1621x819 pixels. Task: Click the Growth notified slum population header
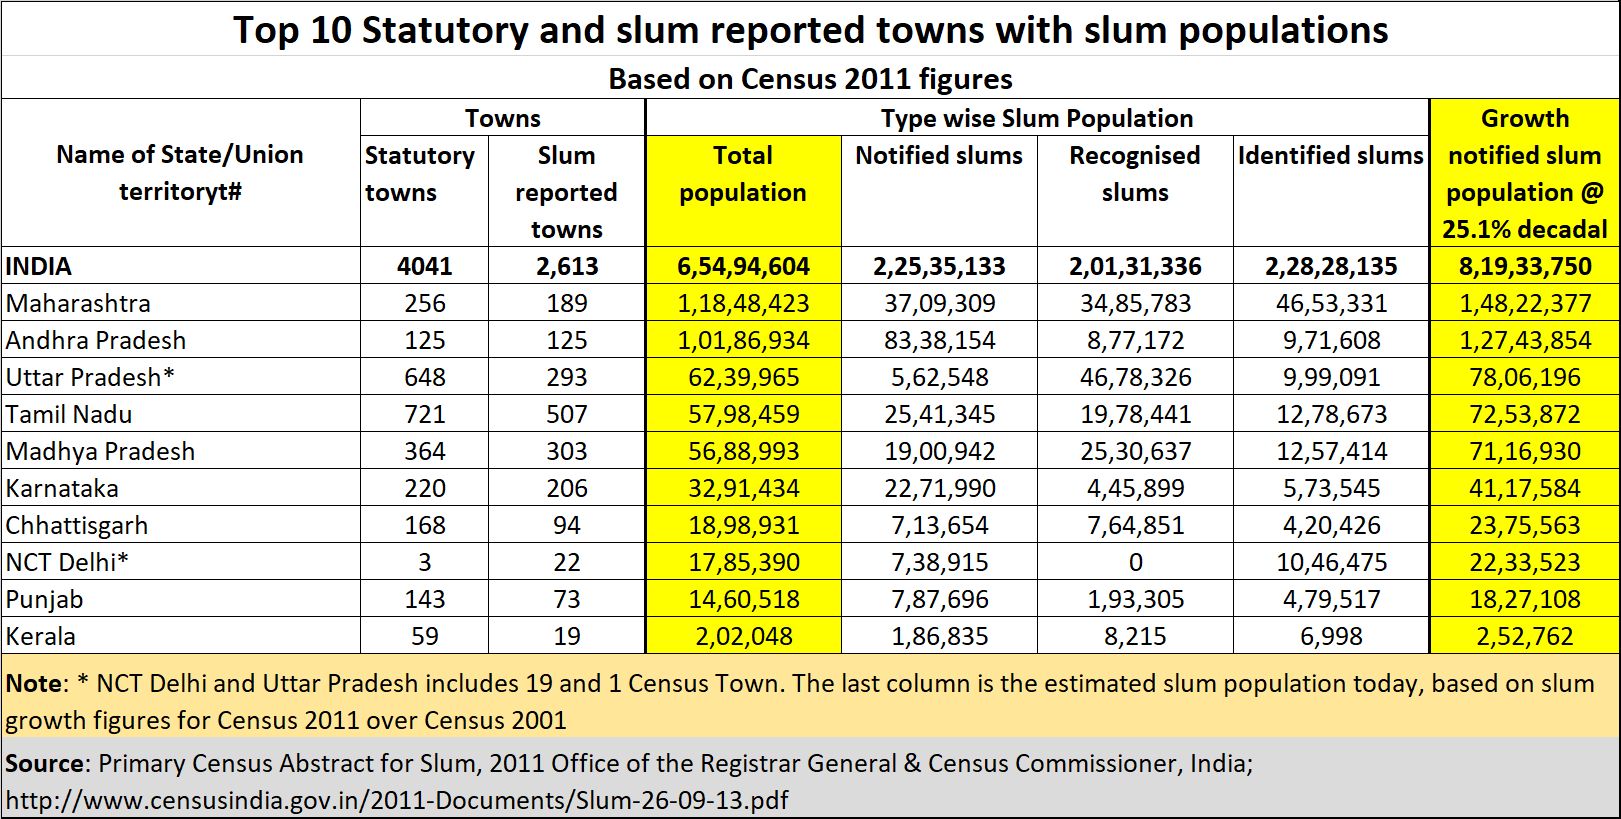point(1525,173)
